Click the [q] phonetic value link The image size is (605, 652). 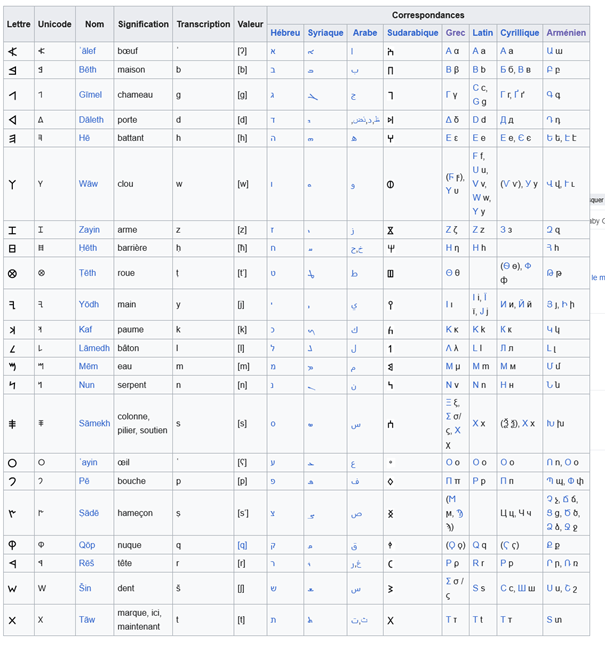tap(243, 545)
